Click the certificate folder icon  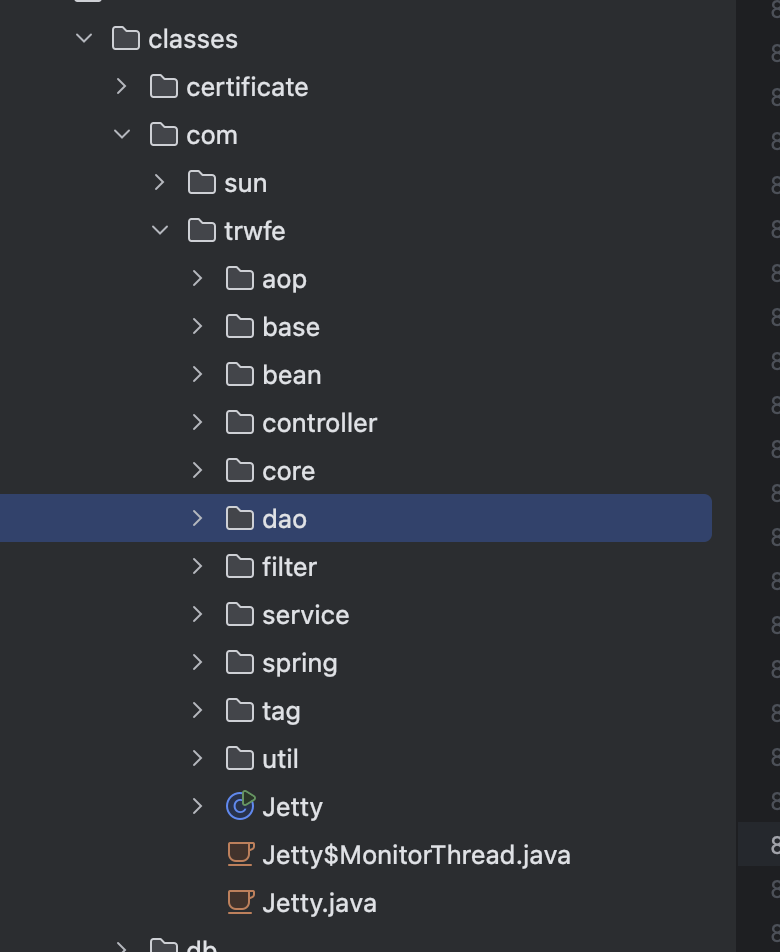[163, 86]
